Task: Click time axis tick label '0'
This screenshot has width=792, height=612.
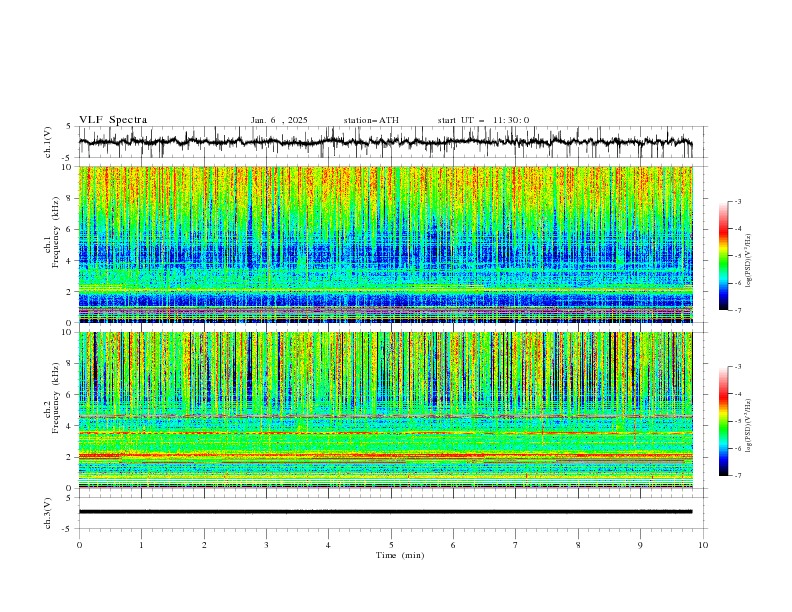Action: click(x=79, y=545)
